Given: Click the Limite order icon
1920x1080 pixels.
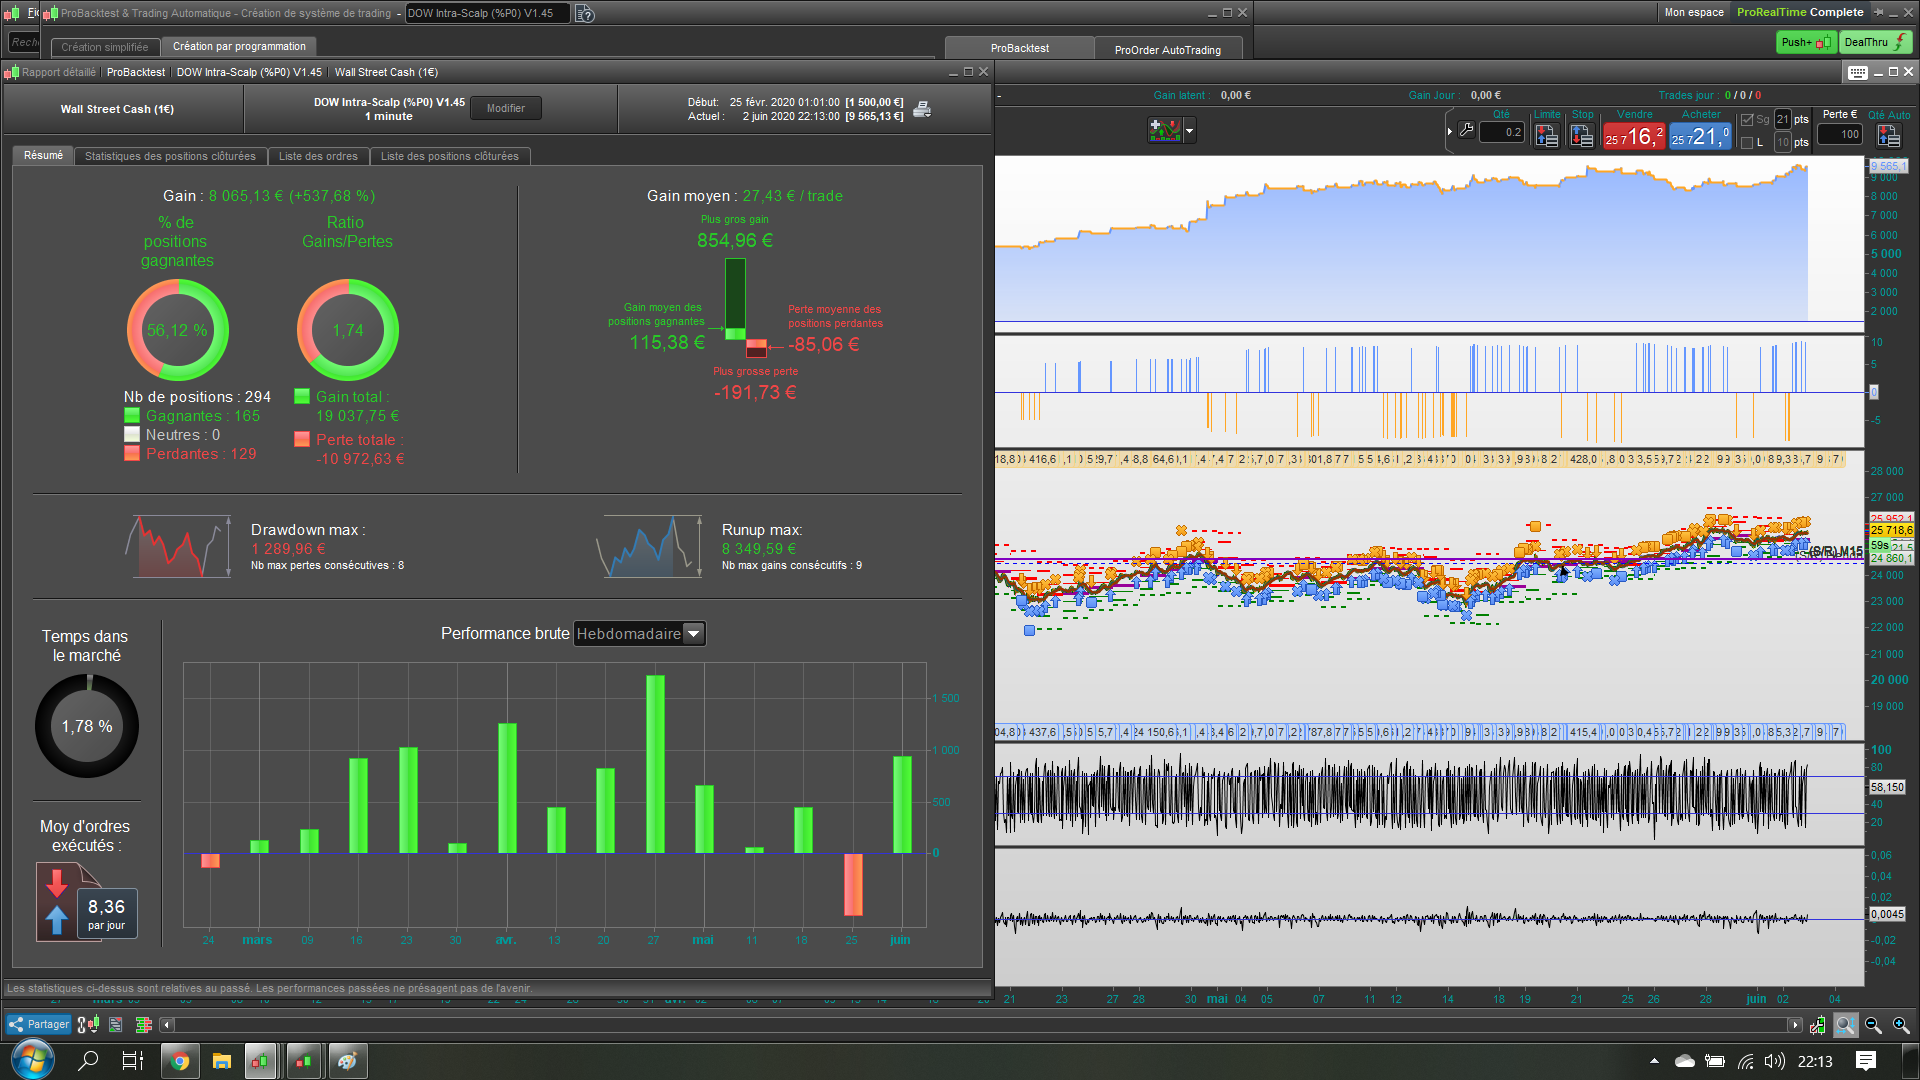Looking at the screenshot, I should click(x=1547, y=135).
